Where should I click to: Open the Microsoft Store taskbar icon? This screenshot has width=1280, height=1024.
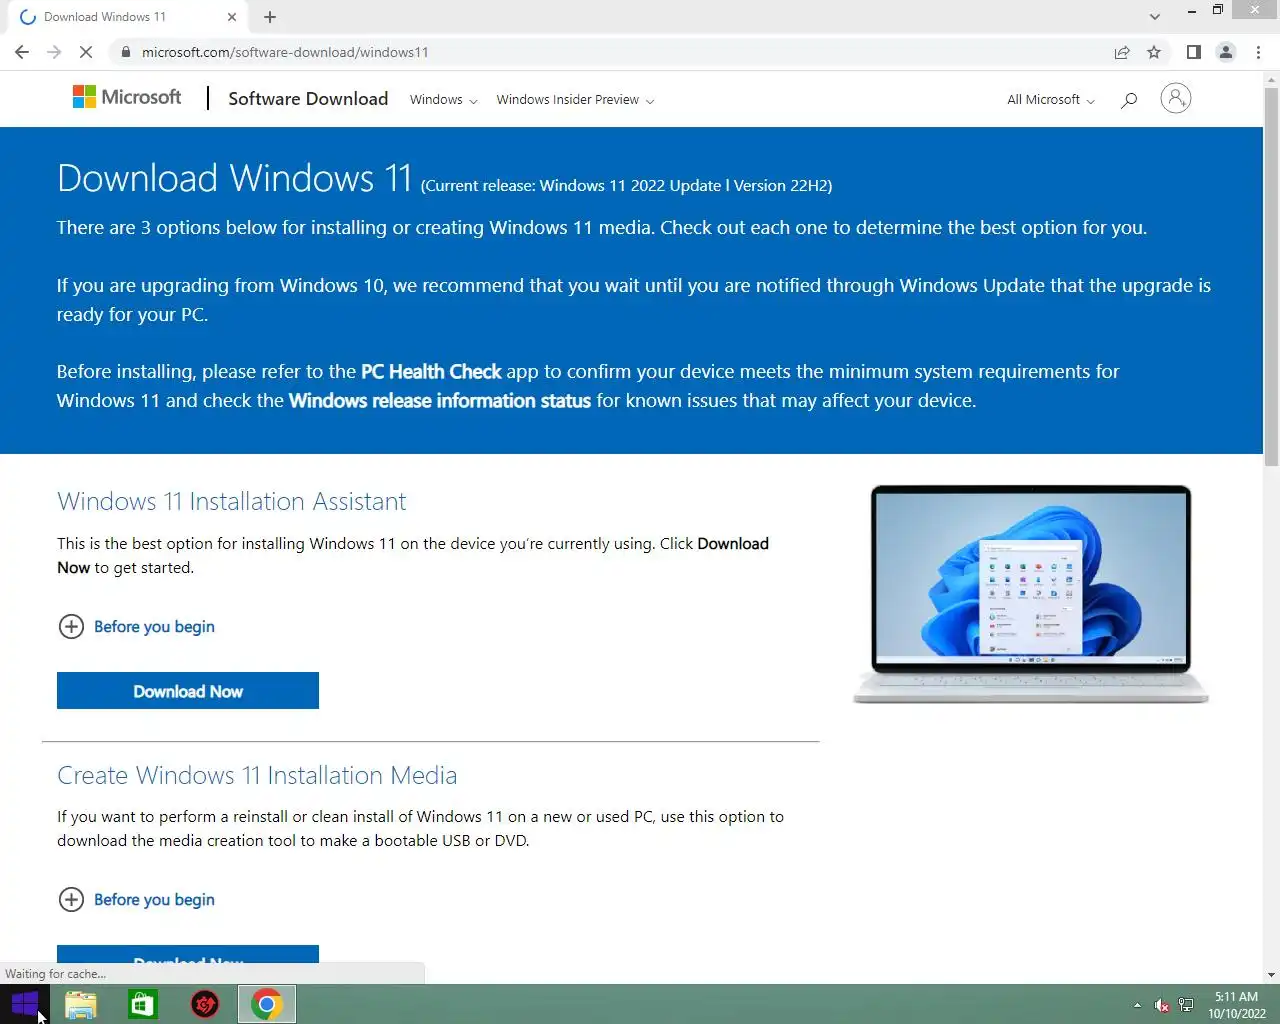pyautogui.click(x=143, y=1004)
